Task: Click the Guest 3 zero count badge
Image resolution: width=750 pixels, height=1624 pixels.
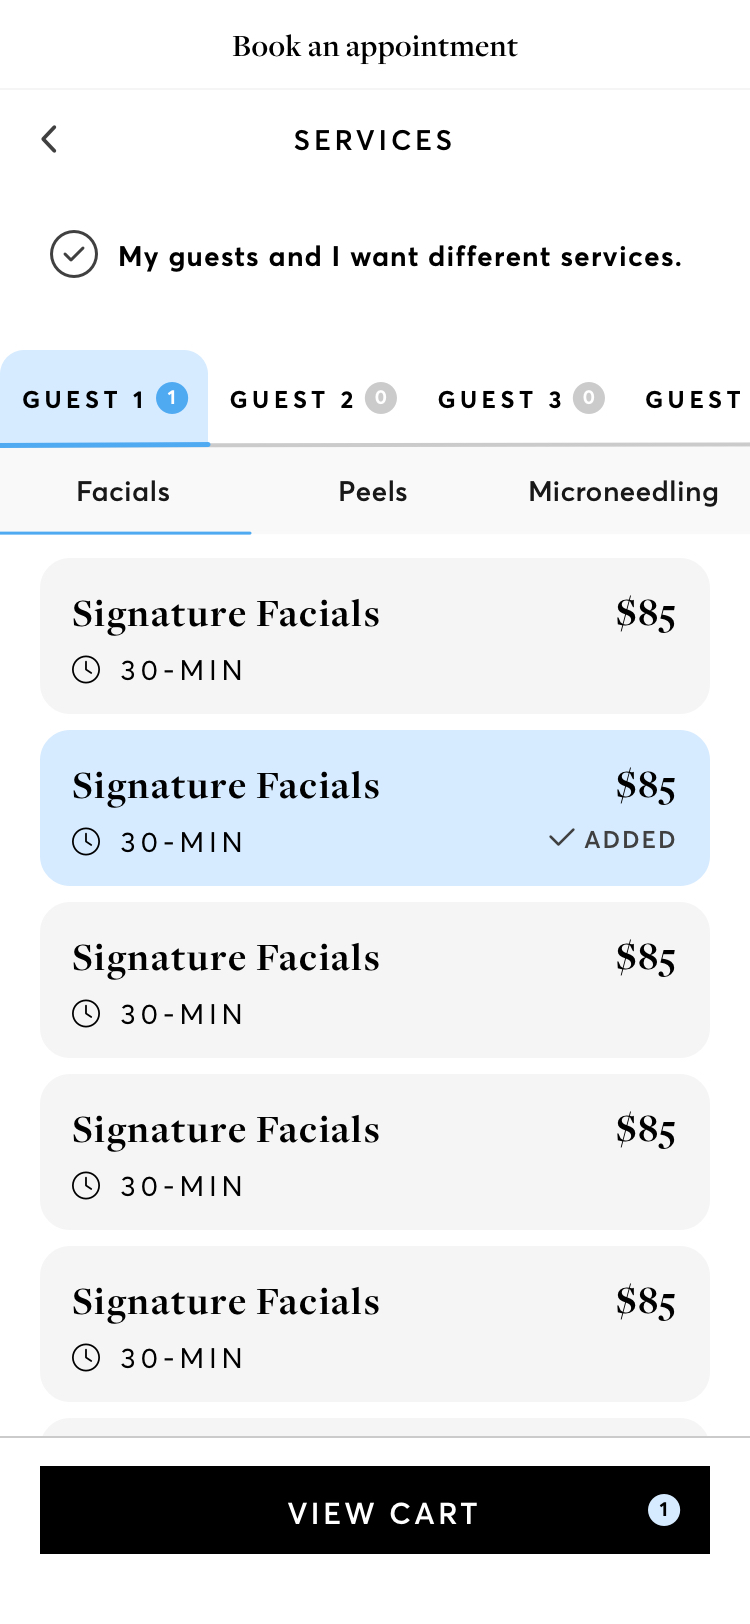Action: tap(588, 398)
